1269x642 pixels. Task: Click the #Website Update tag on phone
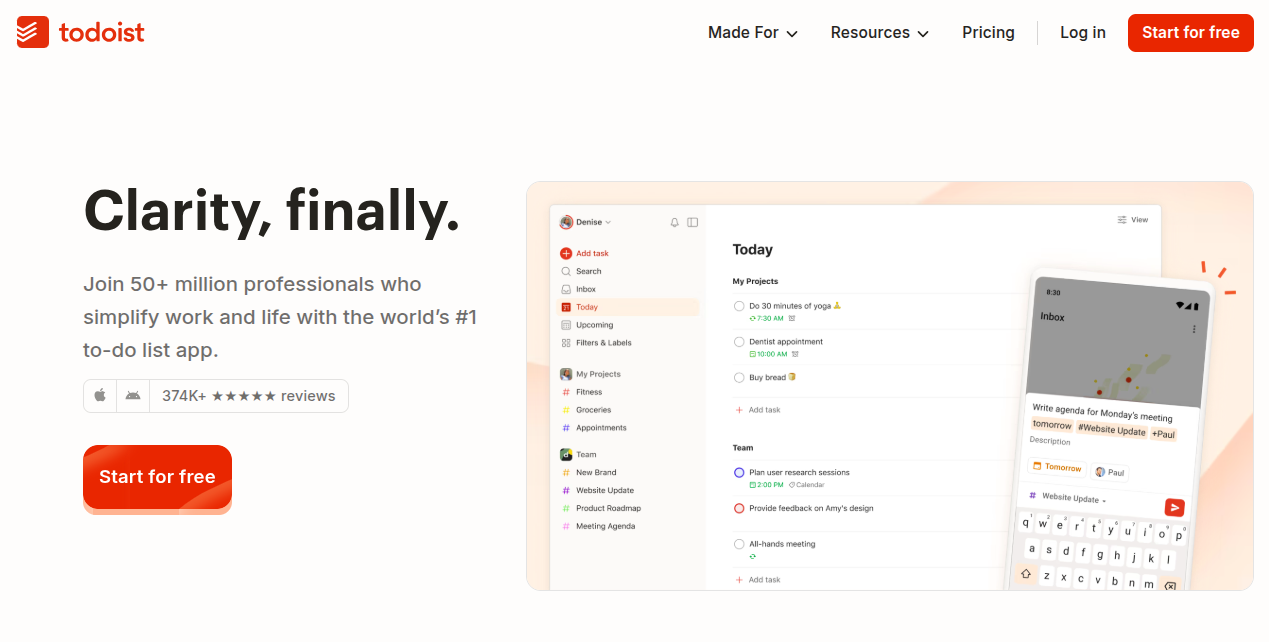click(1111, 430)
